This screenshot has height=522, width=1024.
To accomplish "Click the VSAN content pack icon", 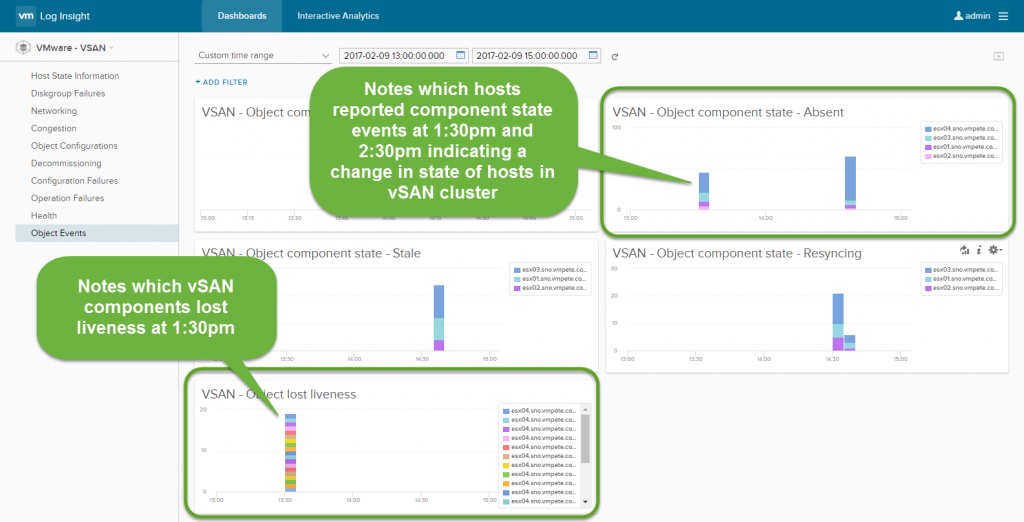I will [x=24, y=48].
